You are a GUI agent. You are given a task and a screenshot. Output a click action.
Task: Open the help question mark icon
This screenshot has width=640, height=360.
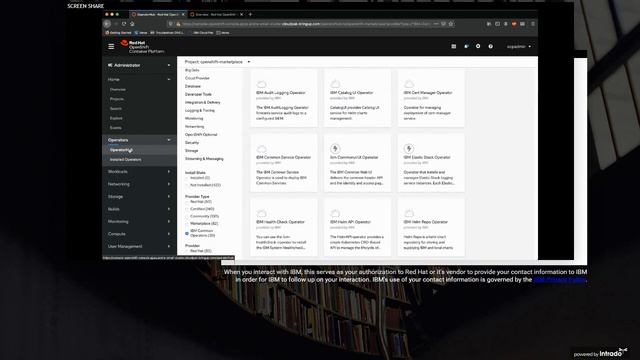pyautogui.click(x=490, y=47)
